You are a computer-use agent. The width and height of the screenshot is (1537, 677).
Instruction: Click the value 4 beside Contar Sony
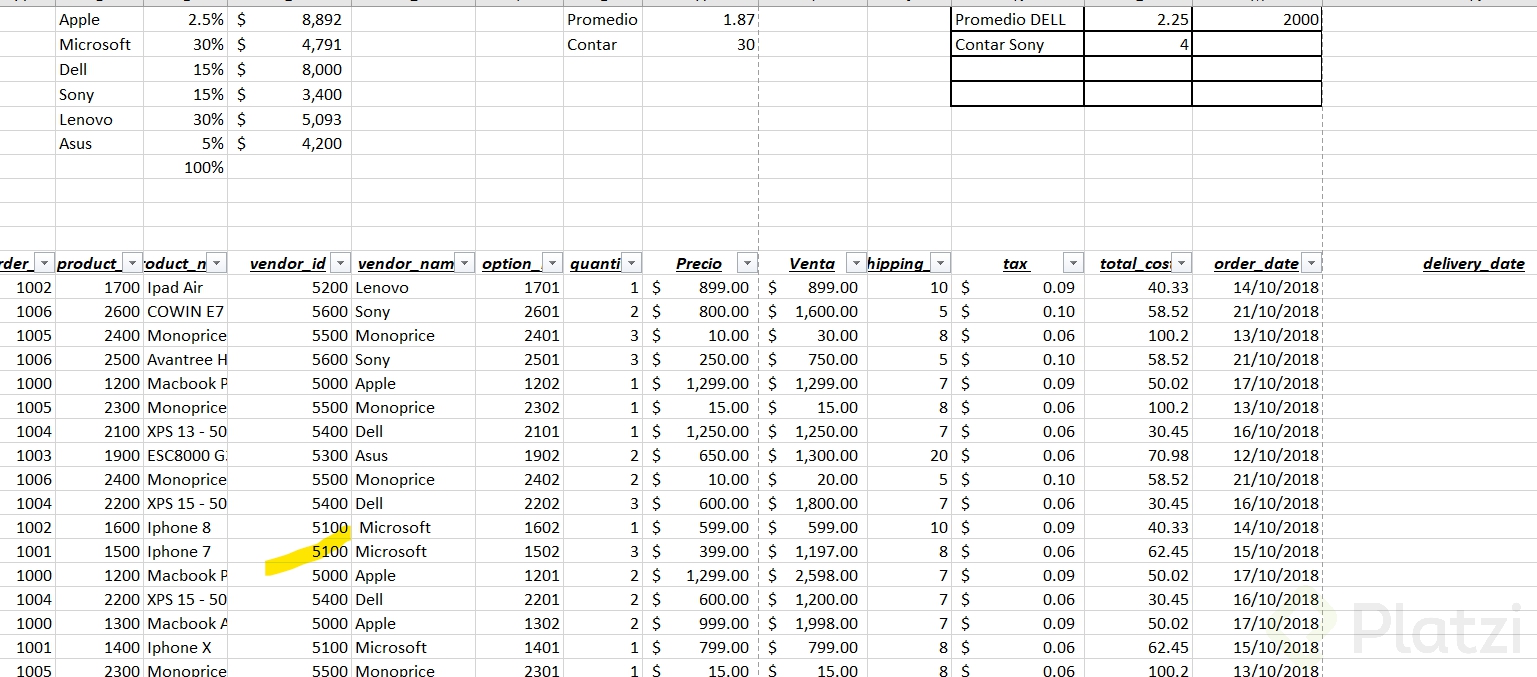(x=1138, y=44)
